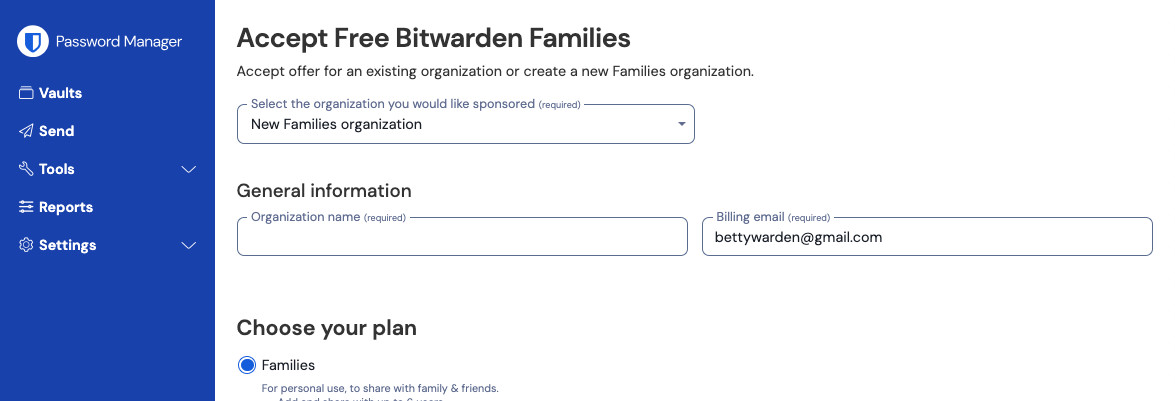This screenshot has width=1175, height=401.
Task: Expand the Settings menu chevron
Action: (x=188, y=245)
